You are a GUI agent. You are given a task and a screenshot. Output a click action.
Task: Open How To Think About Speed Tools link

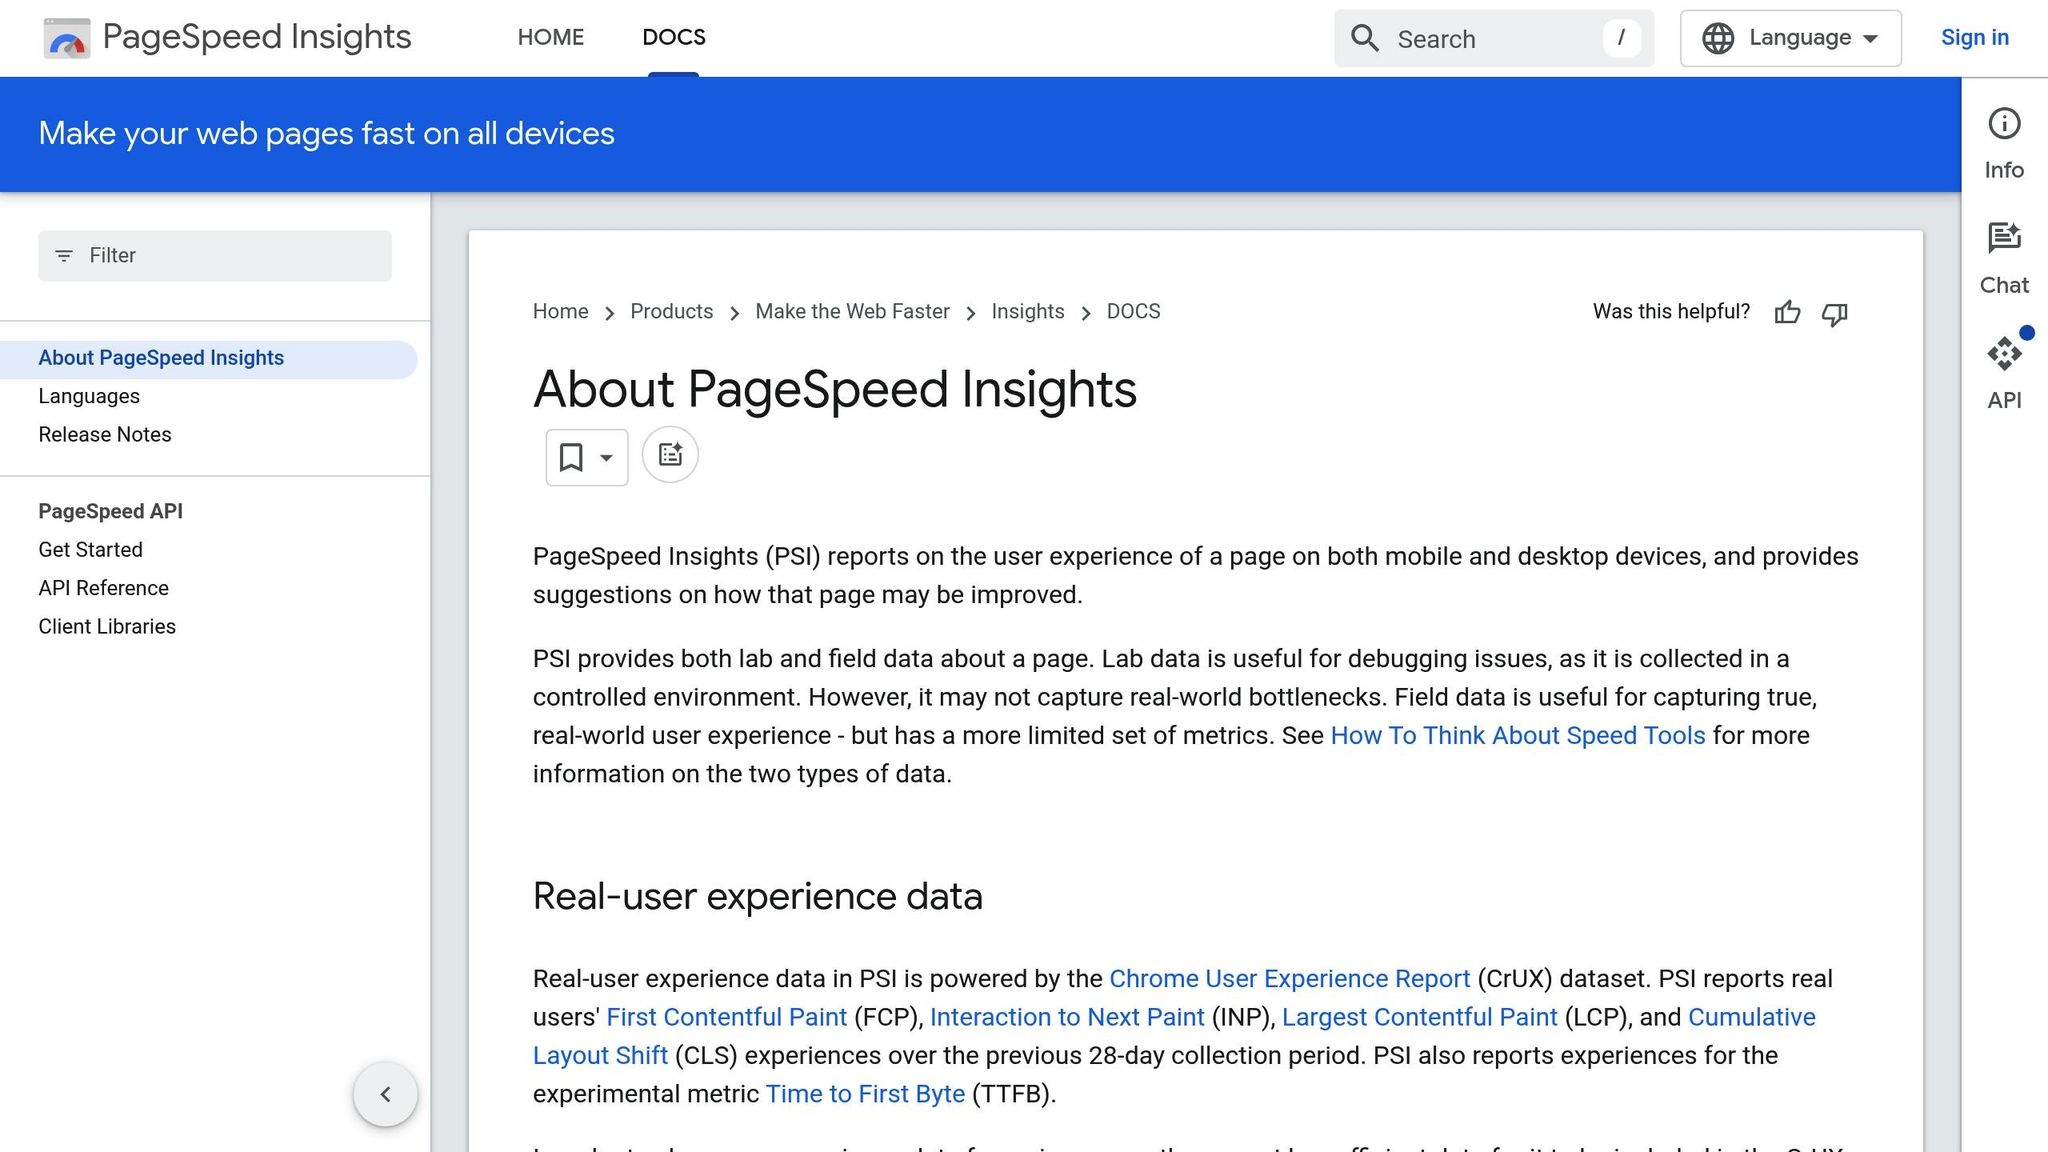pyautogui.click(x=1517, y=736)
